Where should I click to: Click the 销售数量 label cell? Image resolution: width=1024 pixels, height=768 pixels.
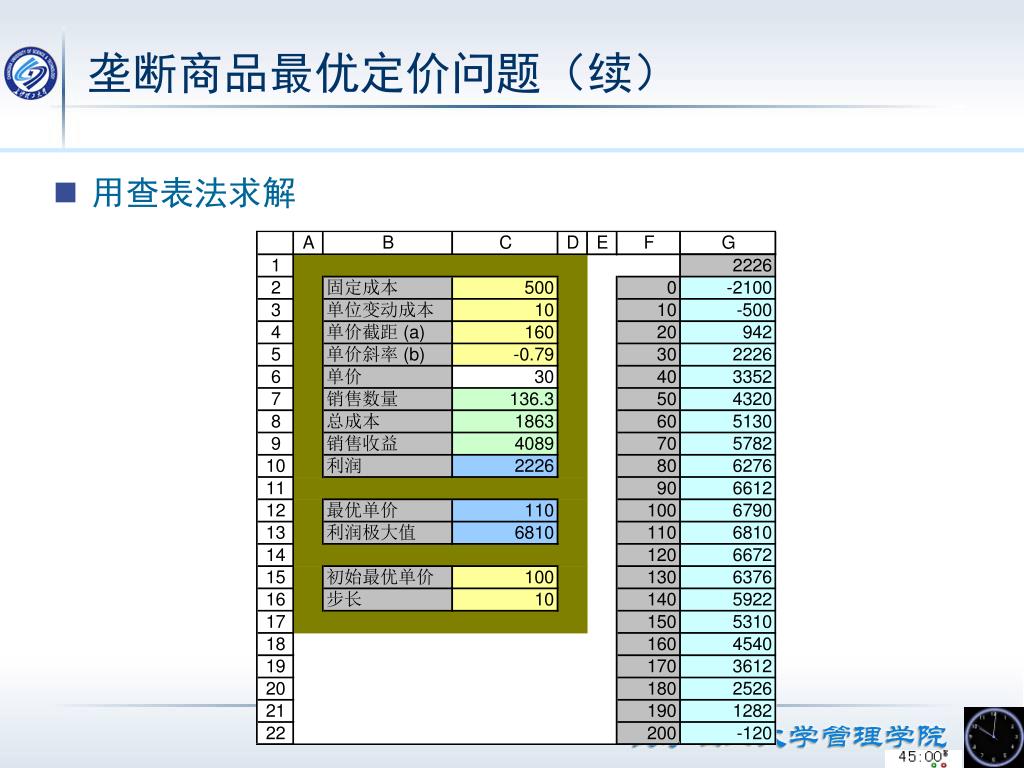point(387,398)
